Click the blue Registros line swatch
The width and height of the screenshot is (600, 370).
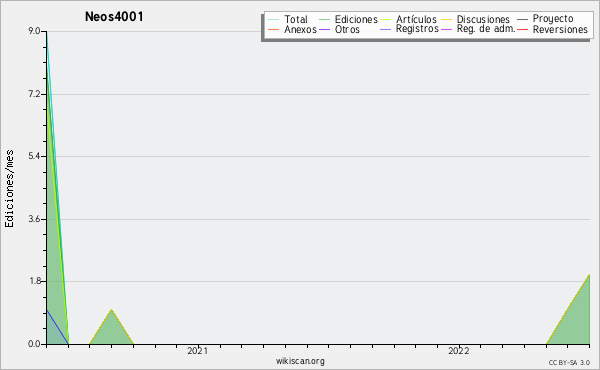pos(386,29)
